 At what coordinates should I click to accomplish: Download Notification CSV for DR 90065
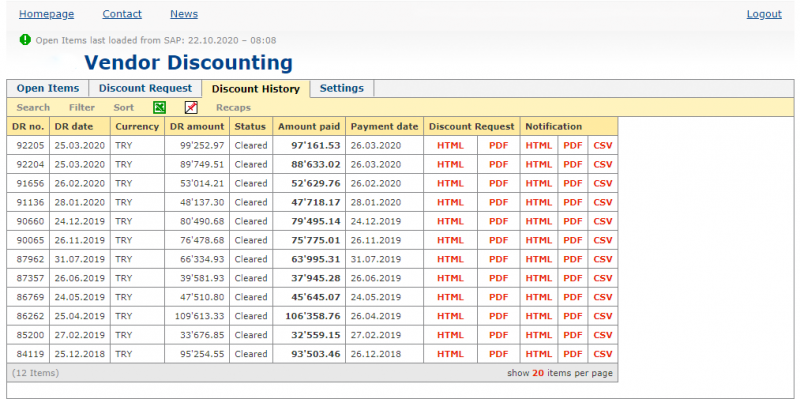(x=603, y=240)
